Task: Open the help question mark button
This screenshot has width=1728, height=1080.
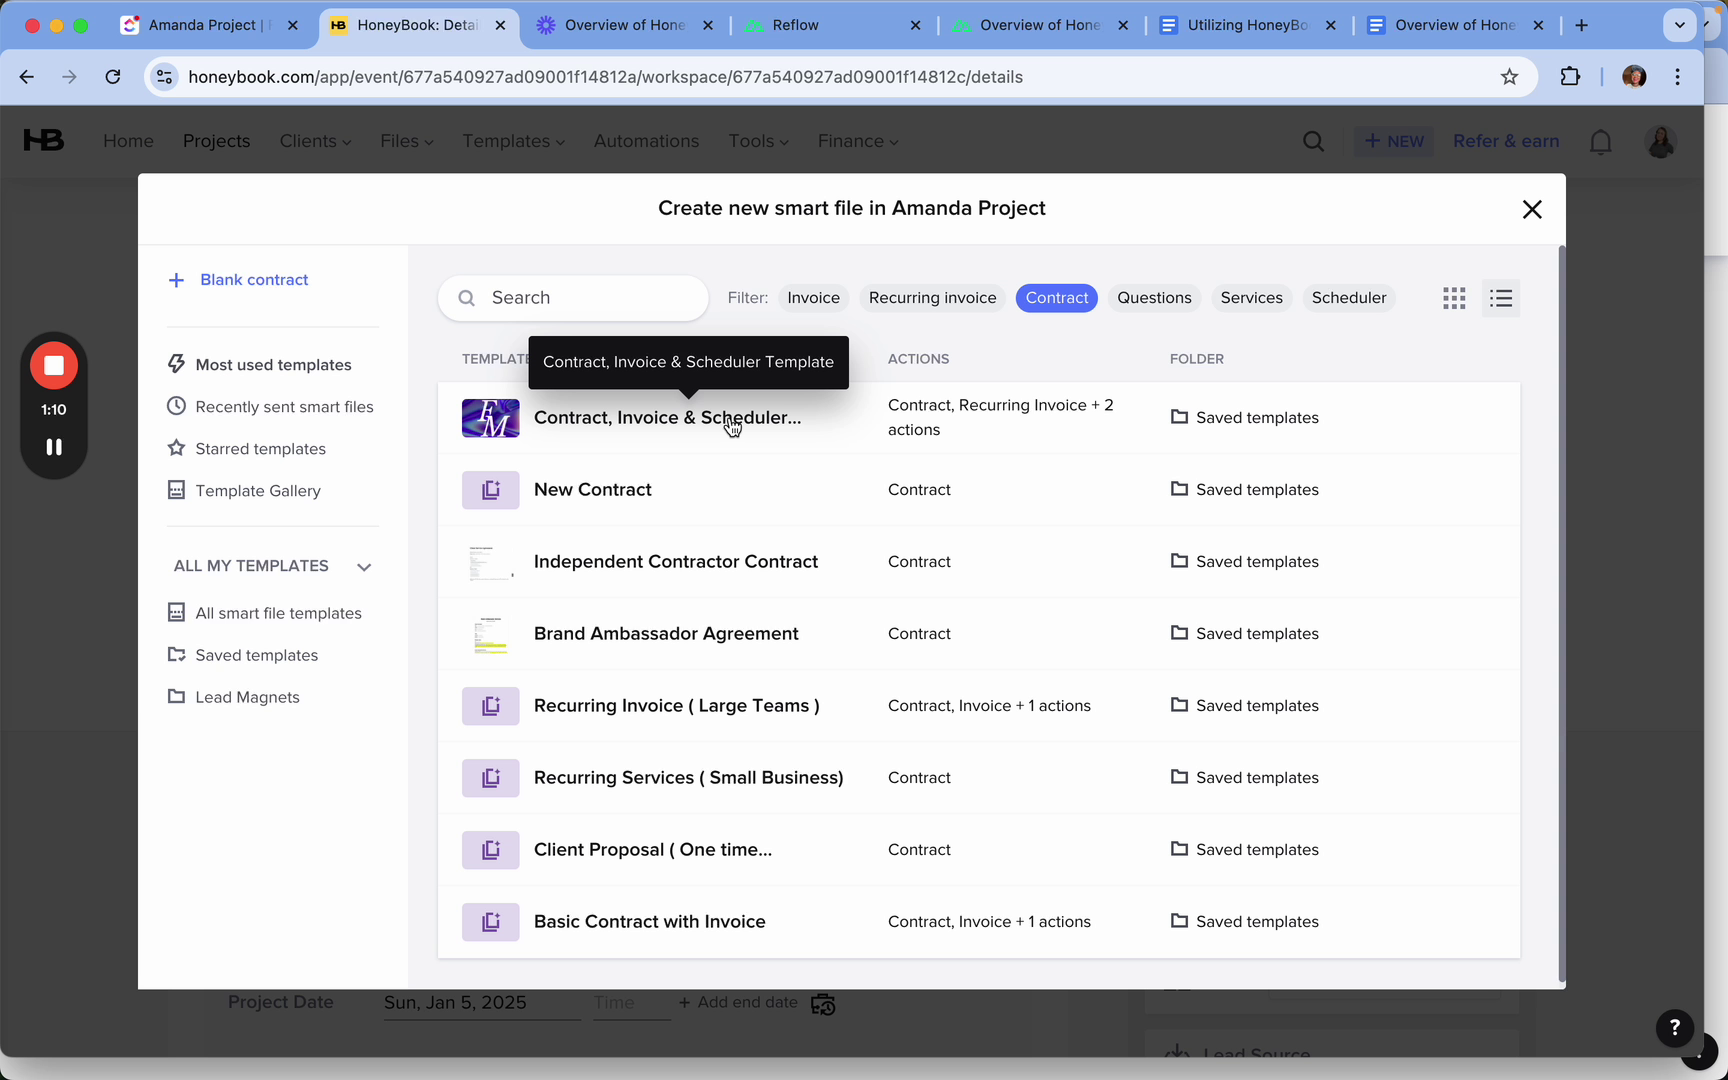Action: point(1675,1027)
